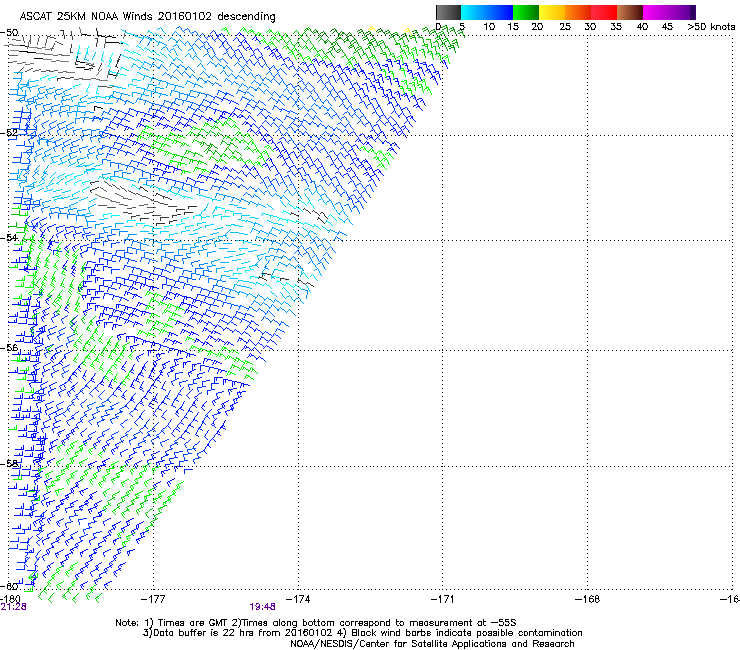This screenshot has width=740, height=650.
Task: Click the '-58' latitude label
Action: 9,464
